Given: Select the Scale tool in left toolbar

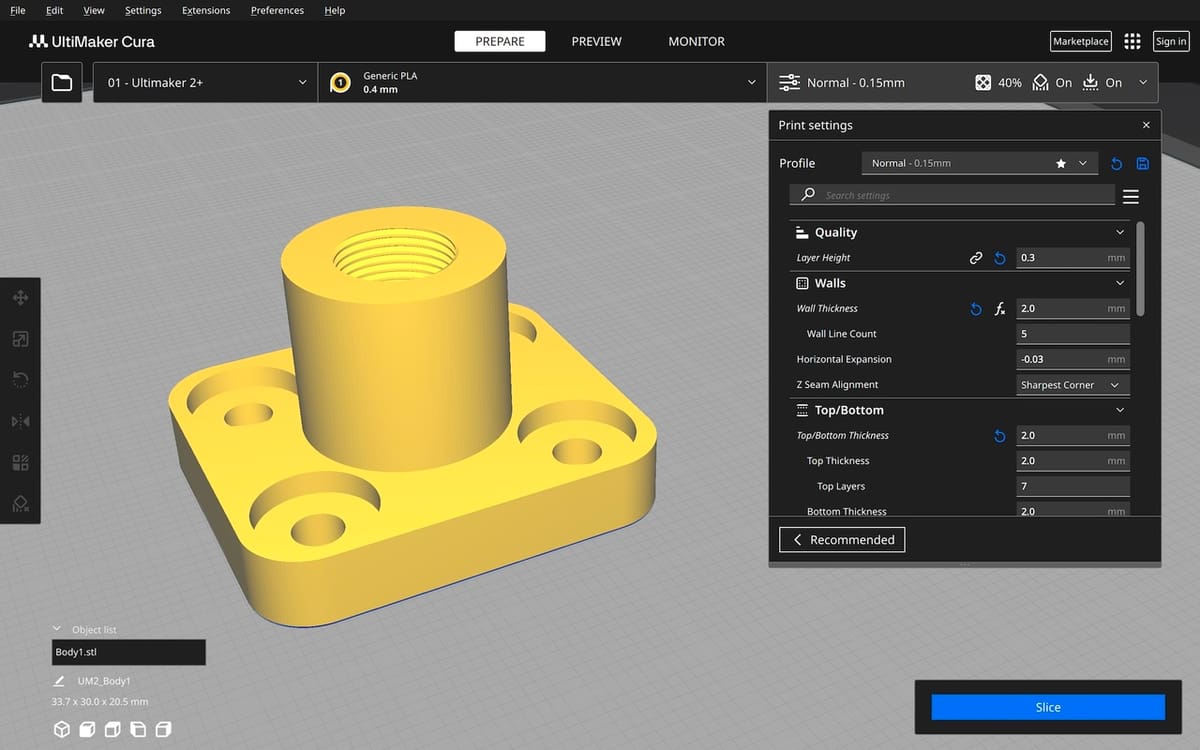Looking at the screenshot, I should (x=20, y=339).
